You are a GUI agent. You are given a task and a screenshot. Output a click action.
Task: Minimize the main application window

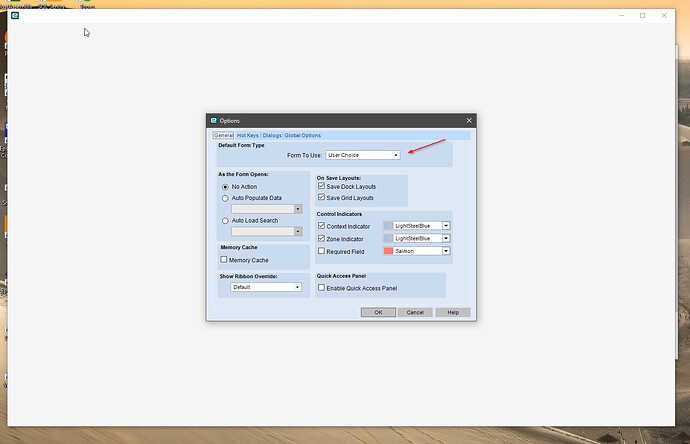pyautogui.click(x=621, y=15)
